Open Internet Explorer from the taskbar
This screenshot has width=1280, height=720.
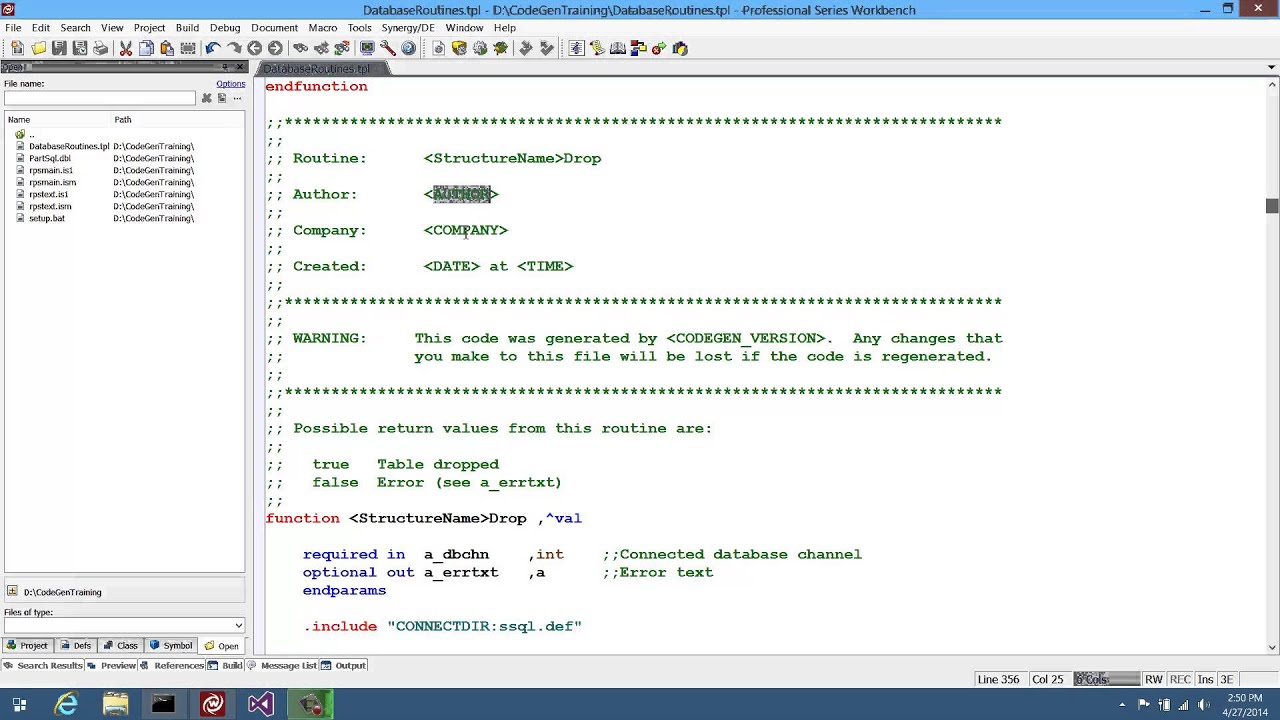coord(67,704)
